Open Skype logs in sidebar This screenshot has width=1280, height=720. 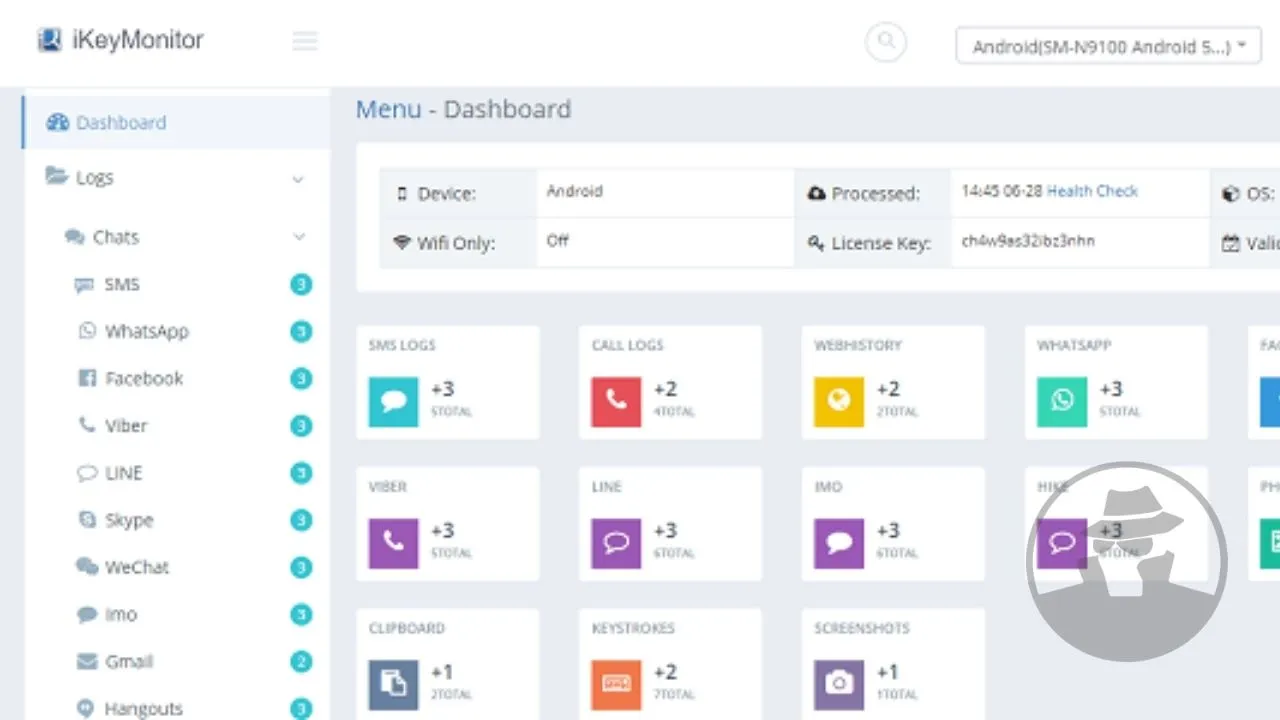(x=129, y=520)
